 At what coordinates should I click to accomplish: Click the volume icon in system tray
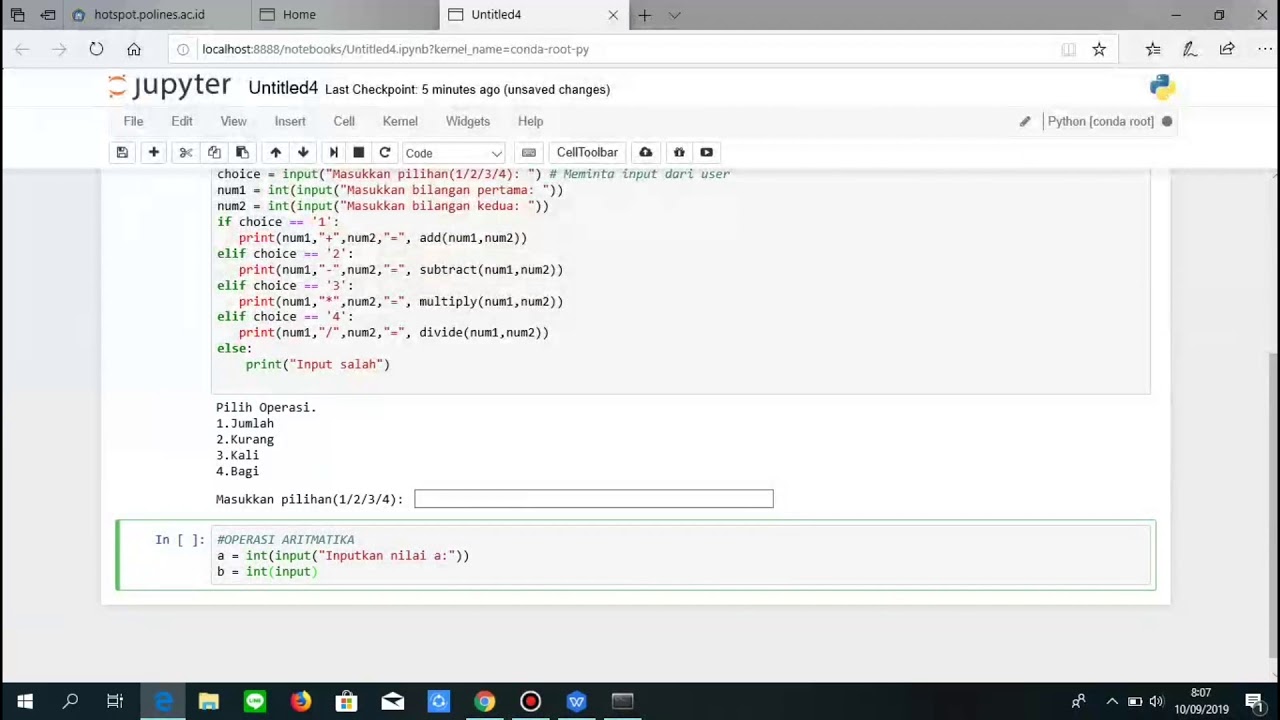pos(1157,701)
